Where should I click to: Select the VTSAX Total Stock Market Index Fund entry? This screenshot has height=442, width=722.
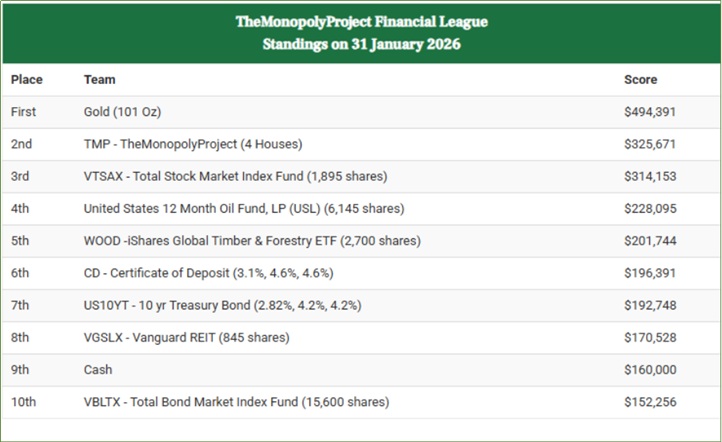click(x=235, y=176)
